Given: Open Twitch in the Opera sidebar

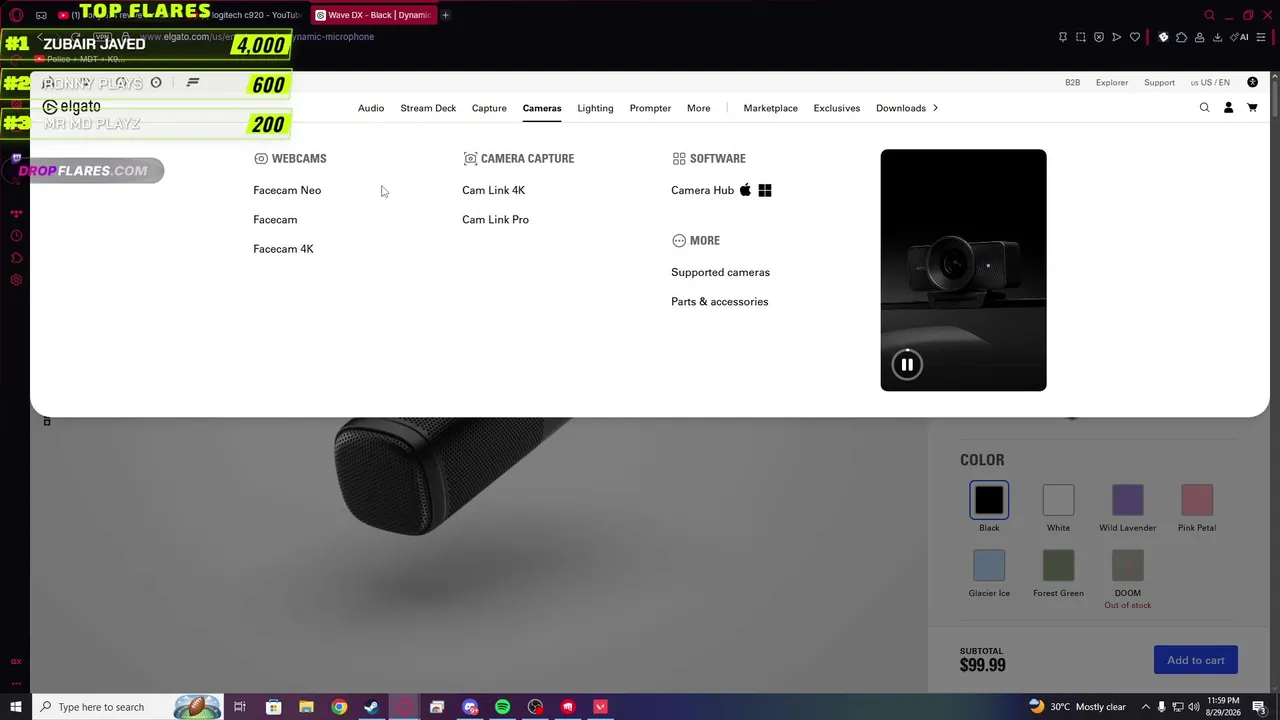Looking at the screenshot, I should 16,160.
